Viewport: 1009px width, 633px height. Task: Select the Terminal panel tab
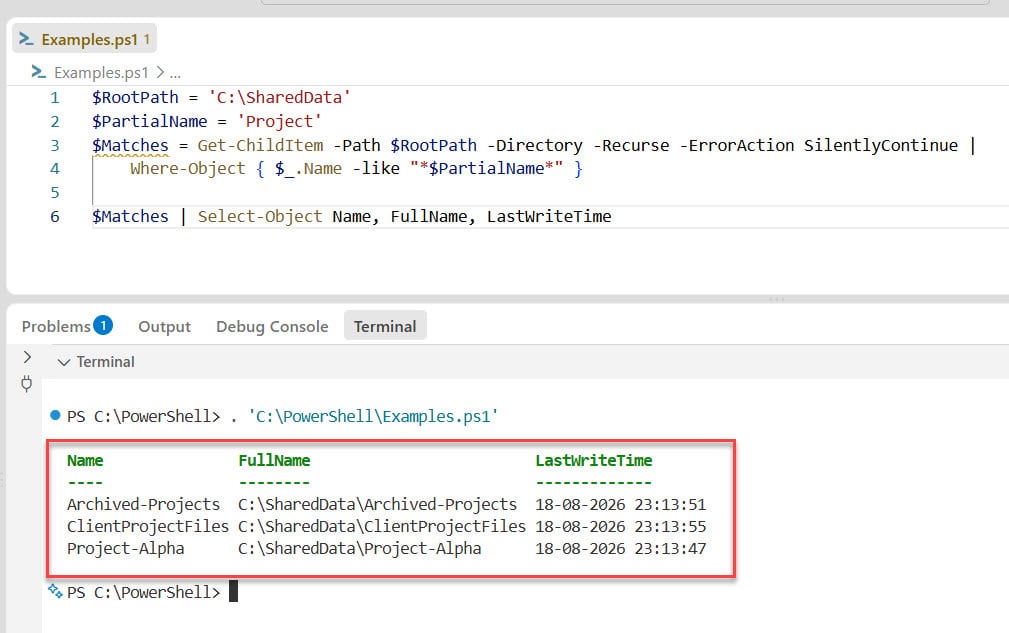(x=385, y=327)
